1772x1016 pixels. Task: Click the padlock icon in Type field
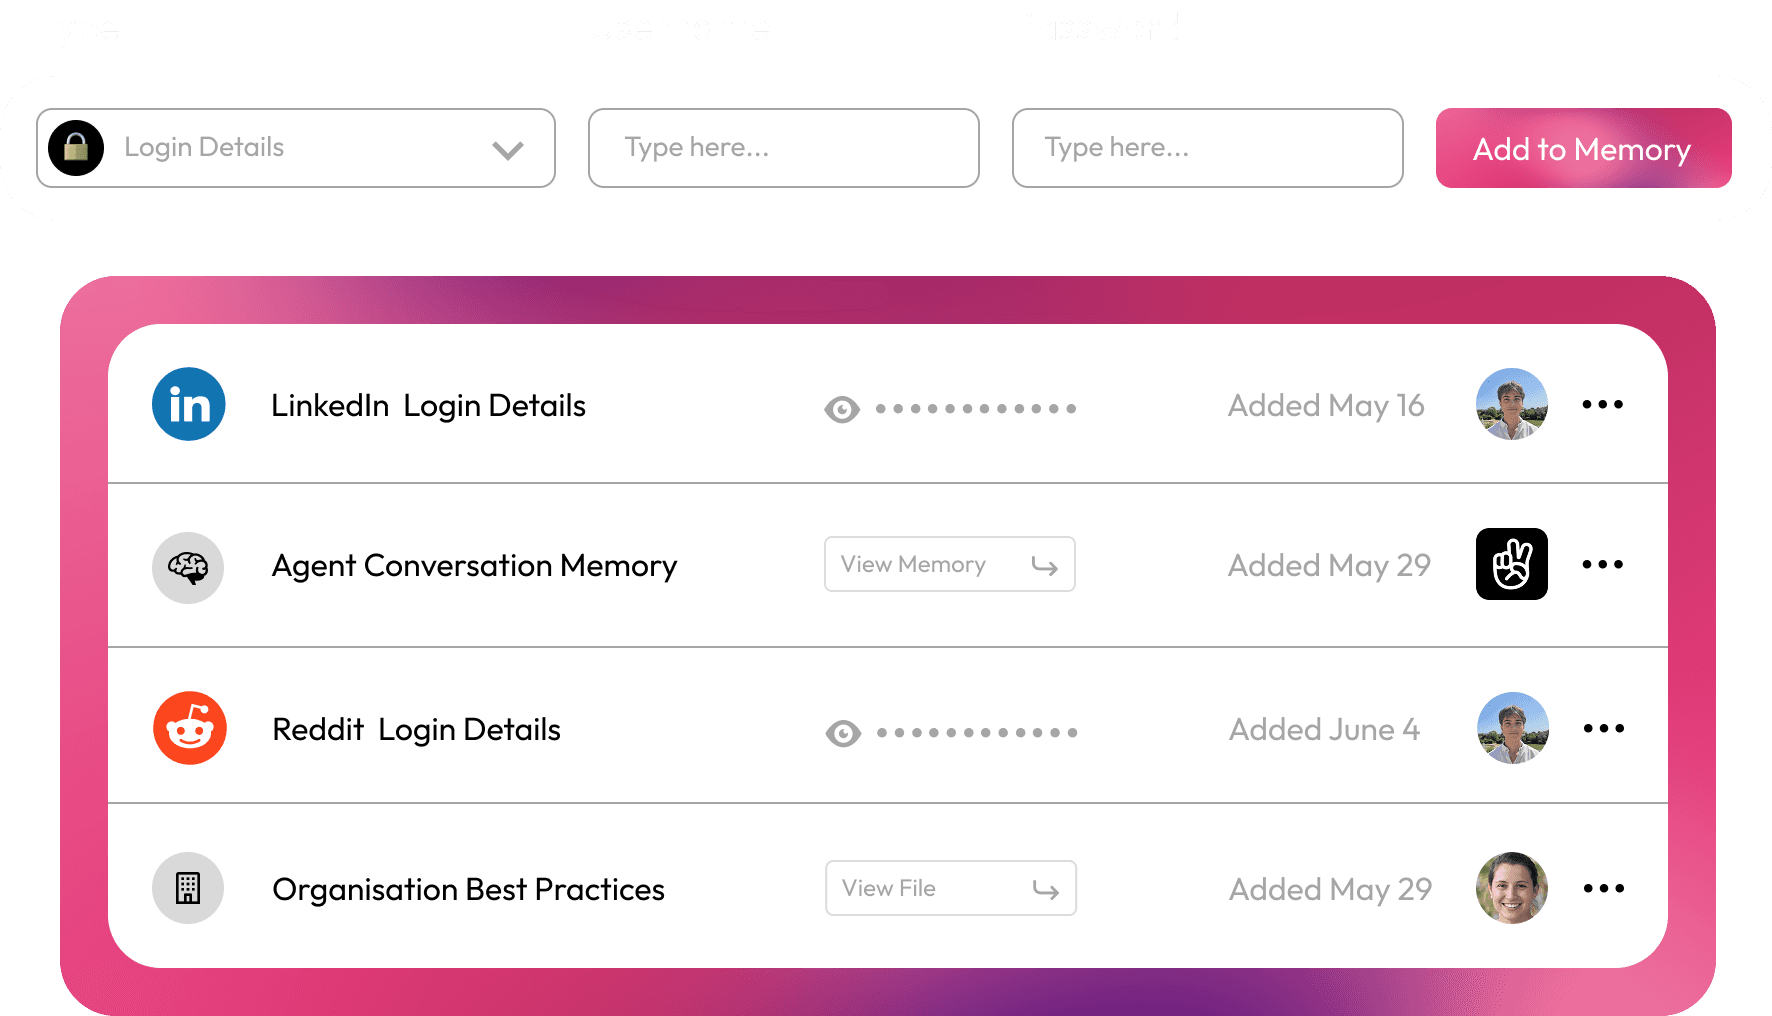[x=76, y=148]
